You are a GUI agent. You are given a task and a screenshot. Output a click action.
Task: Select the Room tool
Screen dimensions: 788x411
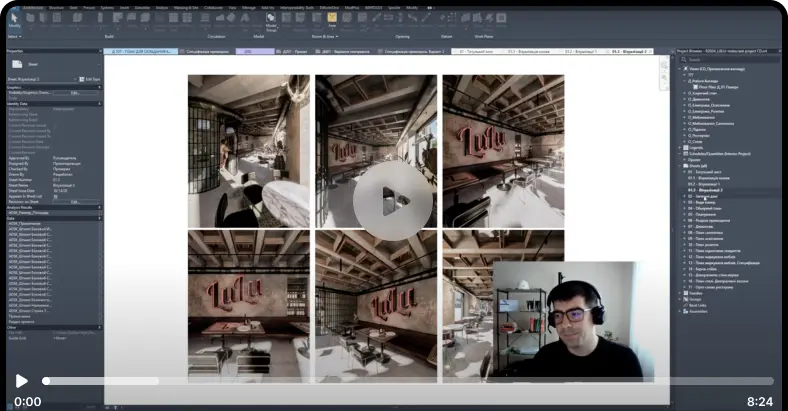tap(287, 20)
